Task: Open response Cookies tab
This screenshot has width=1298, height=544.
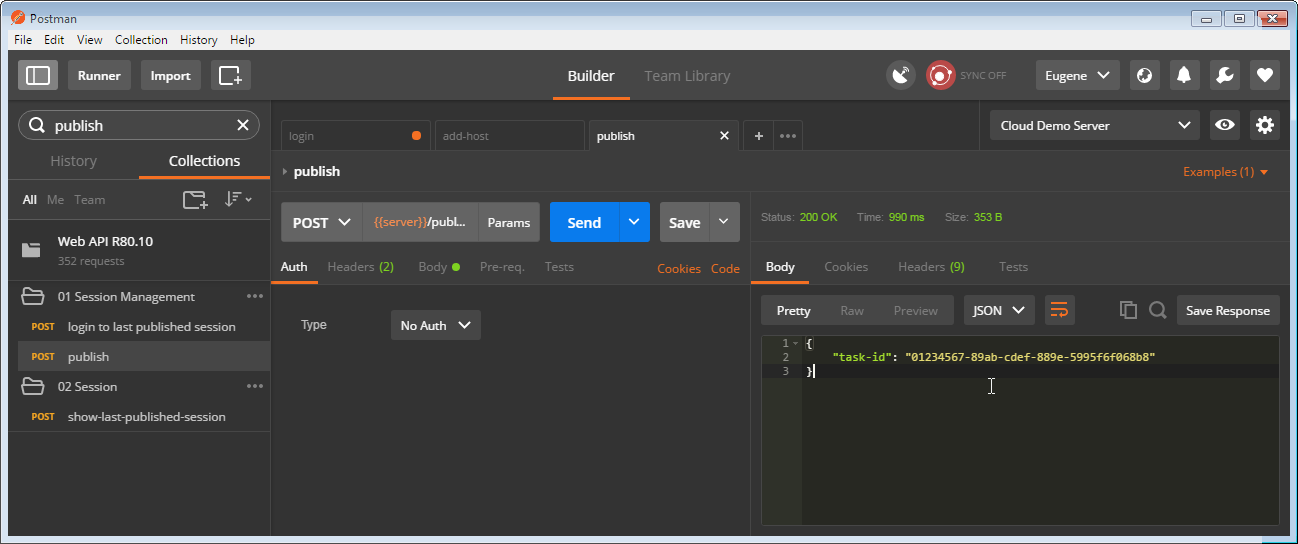Action: coord(846,267)
